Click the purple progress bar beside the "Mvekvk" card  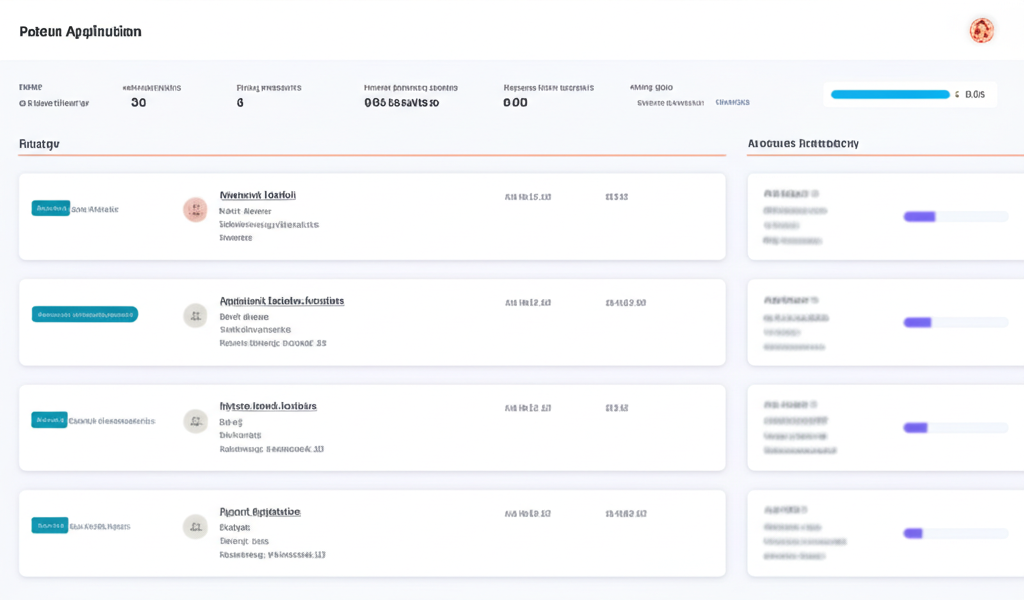pos(956,216)
